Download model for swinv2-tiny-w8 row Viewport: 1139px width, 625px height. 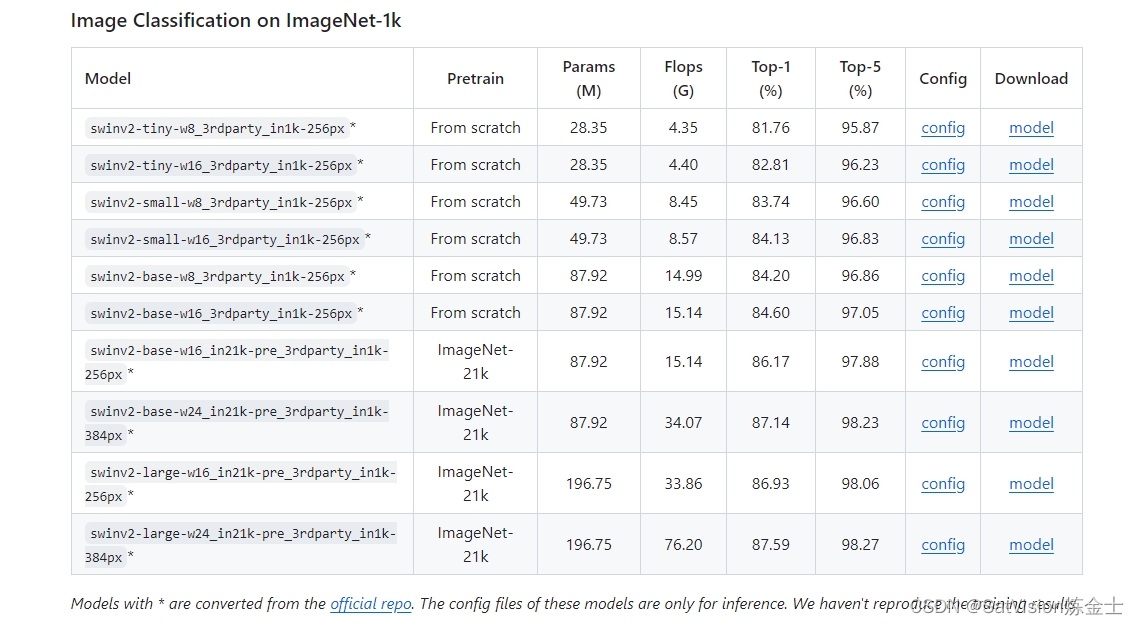(x=1031, y=128)
